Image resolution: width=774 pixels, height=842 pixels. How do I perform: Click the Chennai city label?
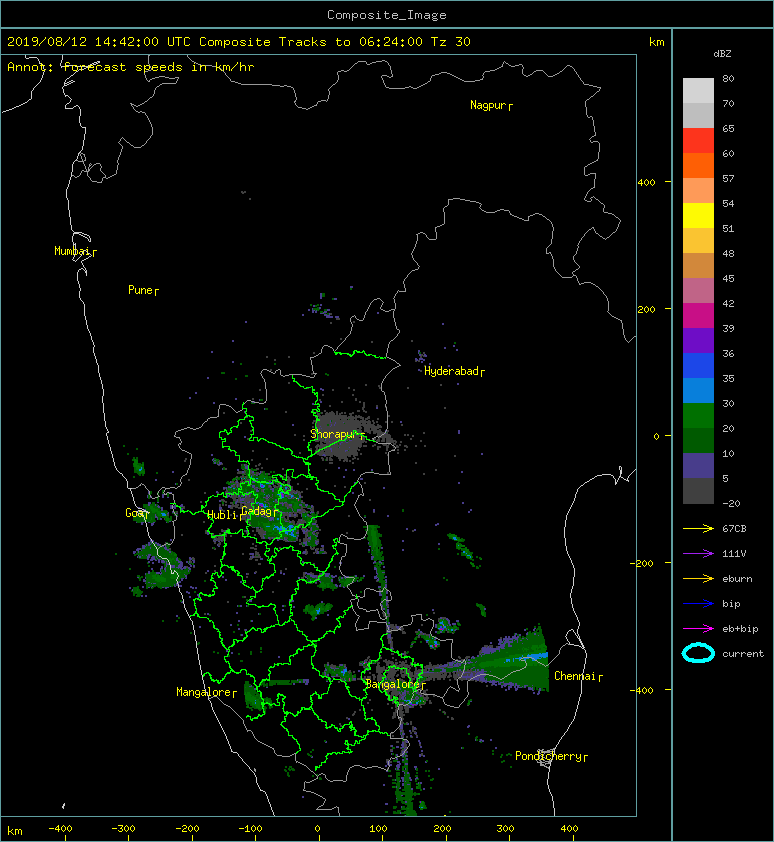coord(575,676)
